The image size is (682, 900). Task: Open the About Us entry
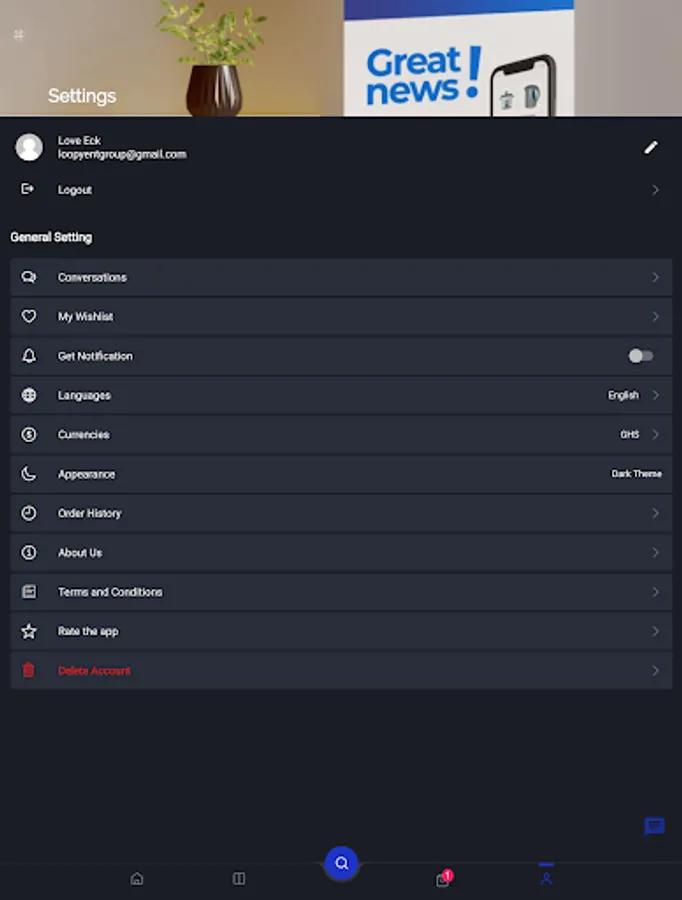[x=80, y=553]
